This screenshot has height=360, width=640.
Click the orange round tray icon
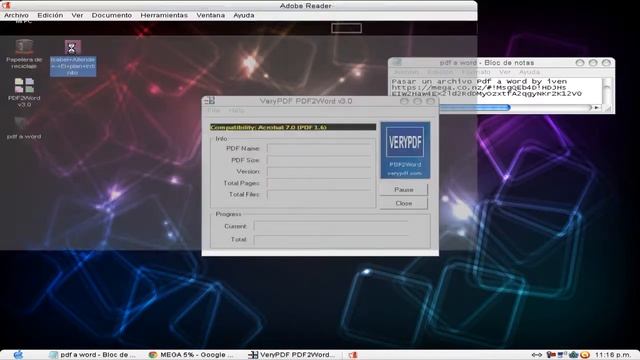pos(585,355)
